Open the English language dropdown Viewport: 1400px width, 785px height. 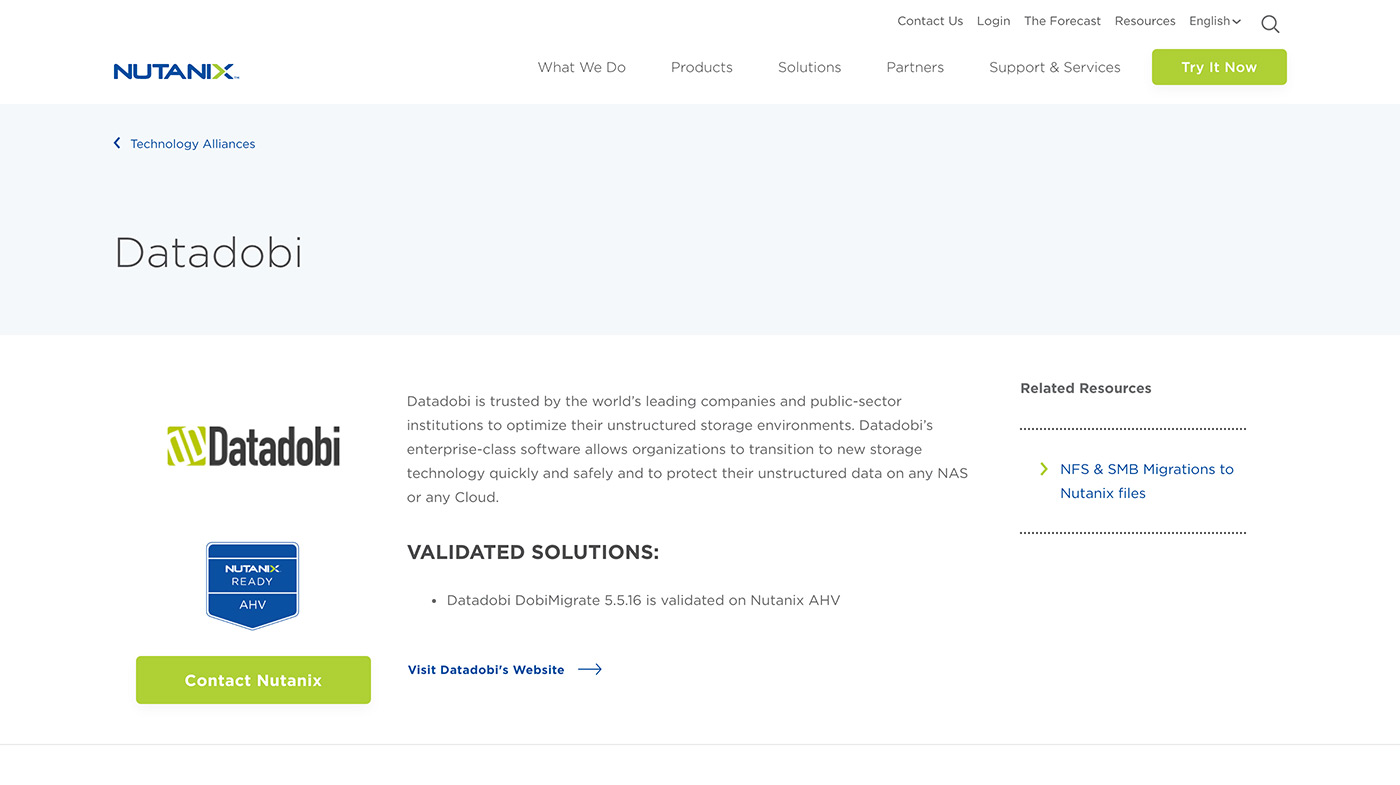(x=1214, y=21)
